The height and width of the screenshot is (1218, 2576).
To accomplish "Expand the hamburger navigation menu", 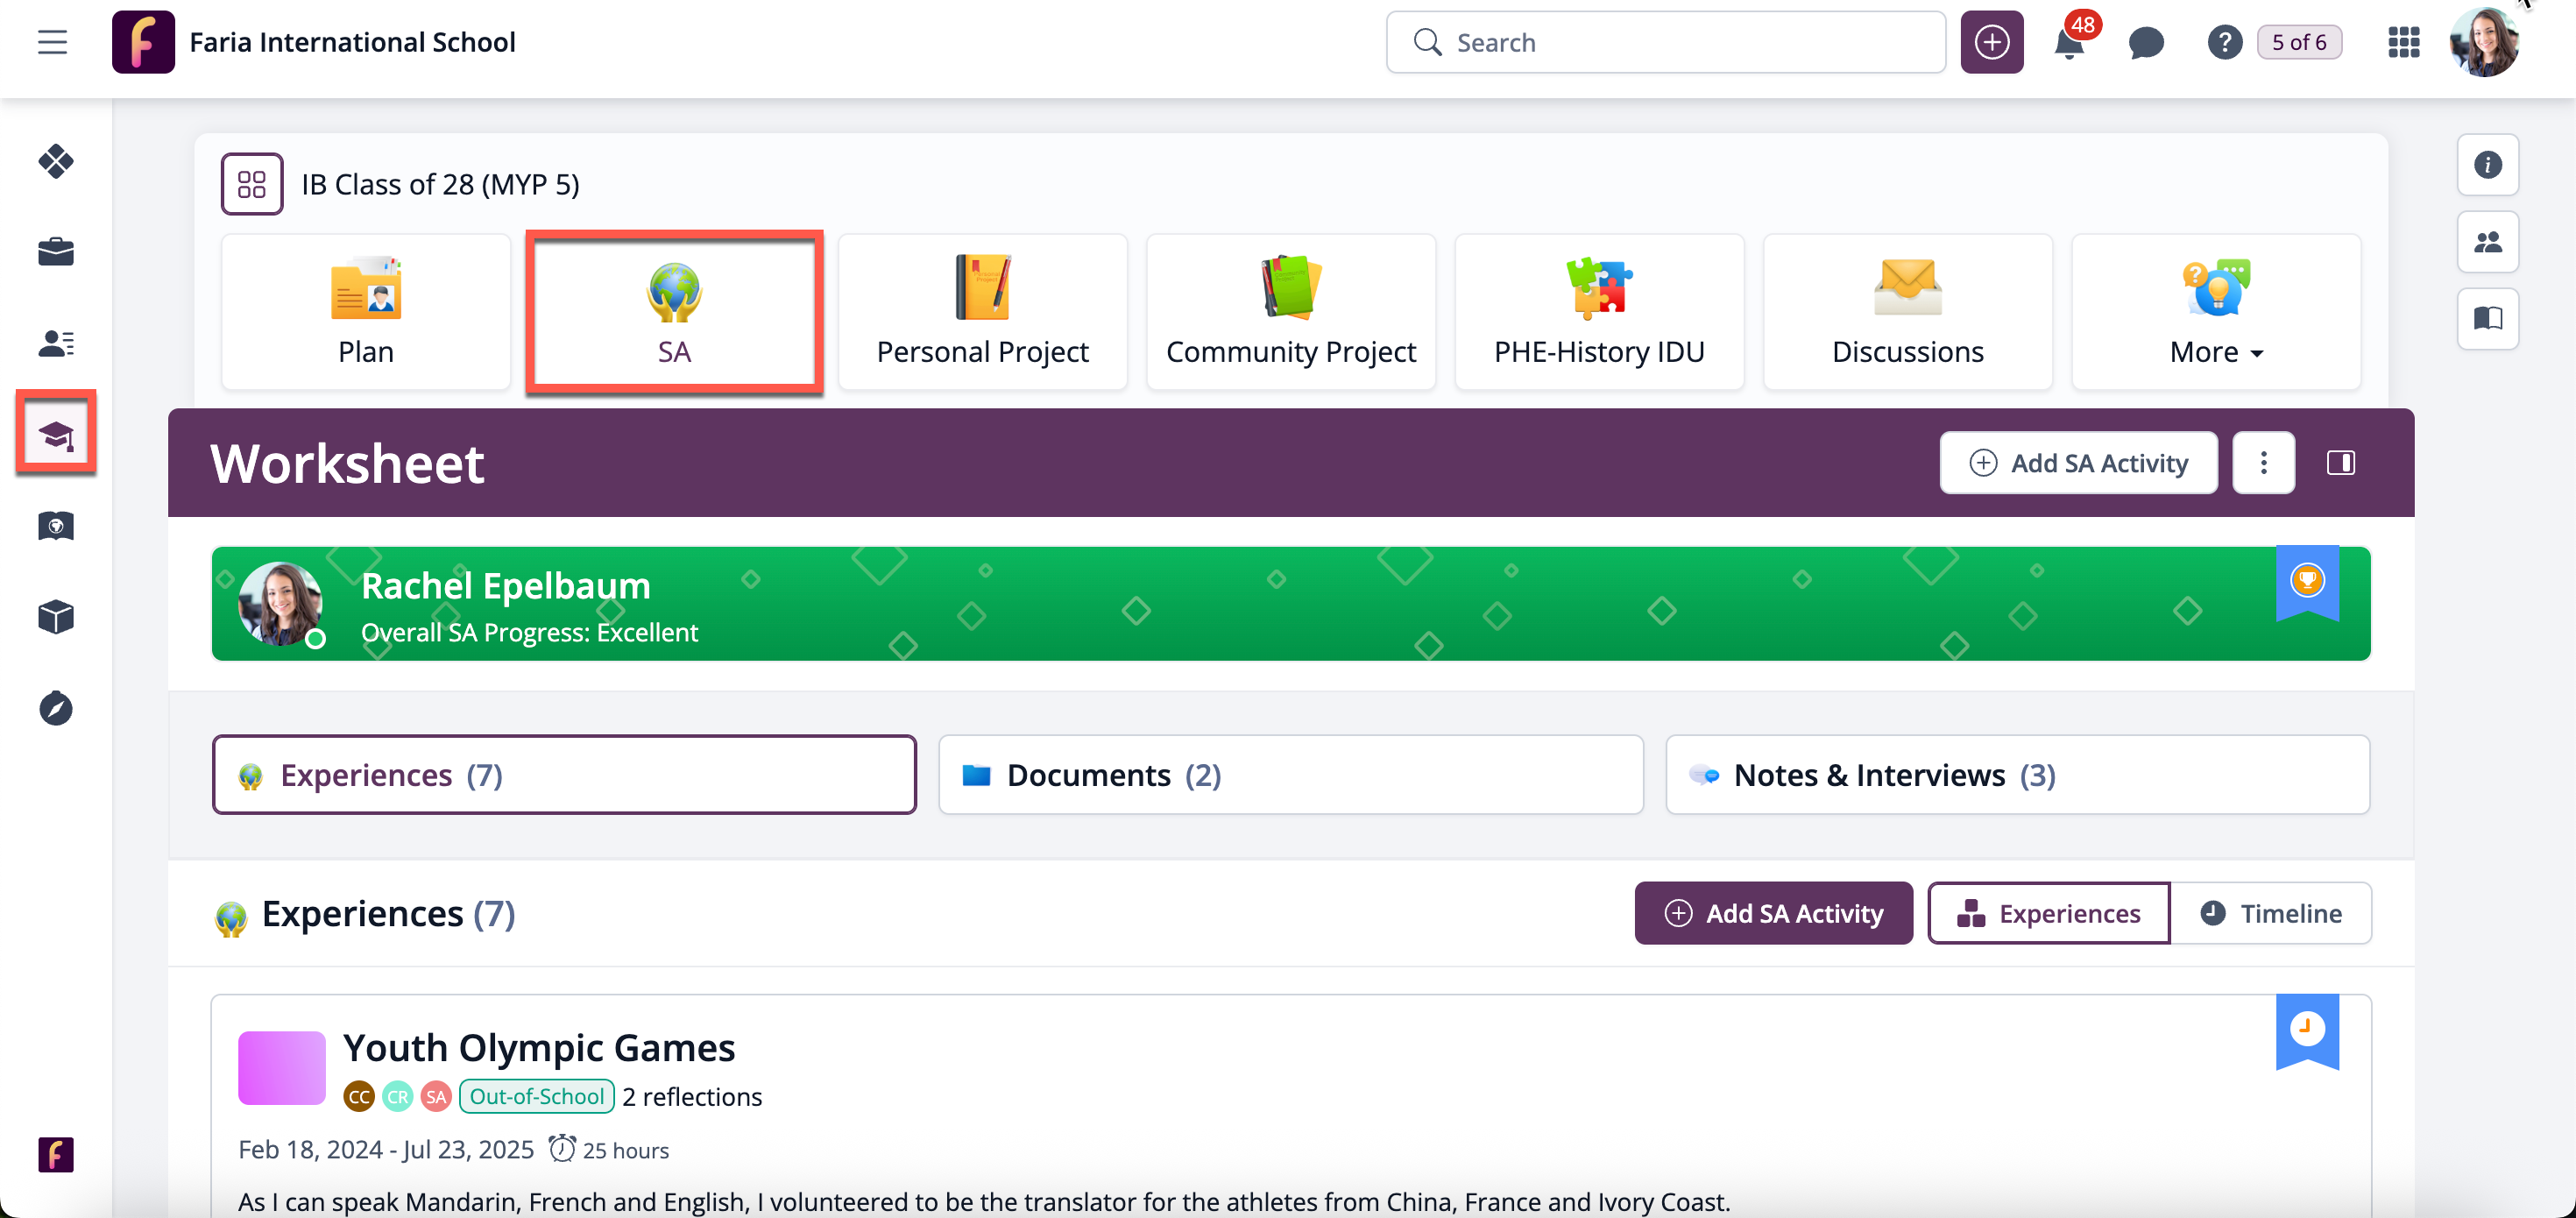I will click(52, 43).
